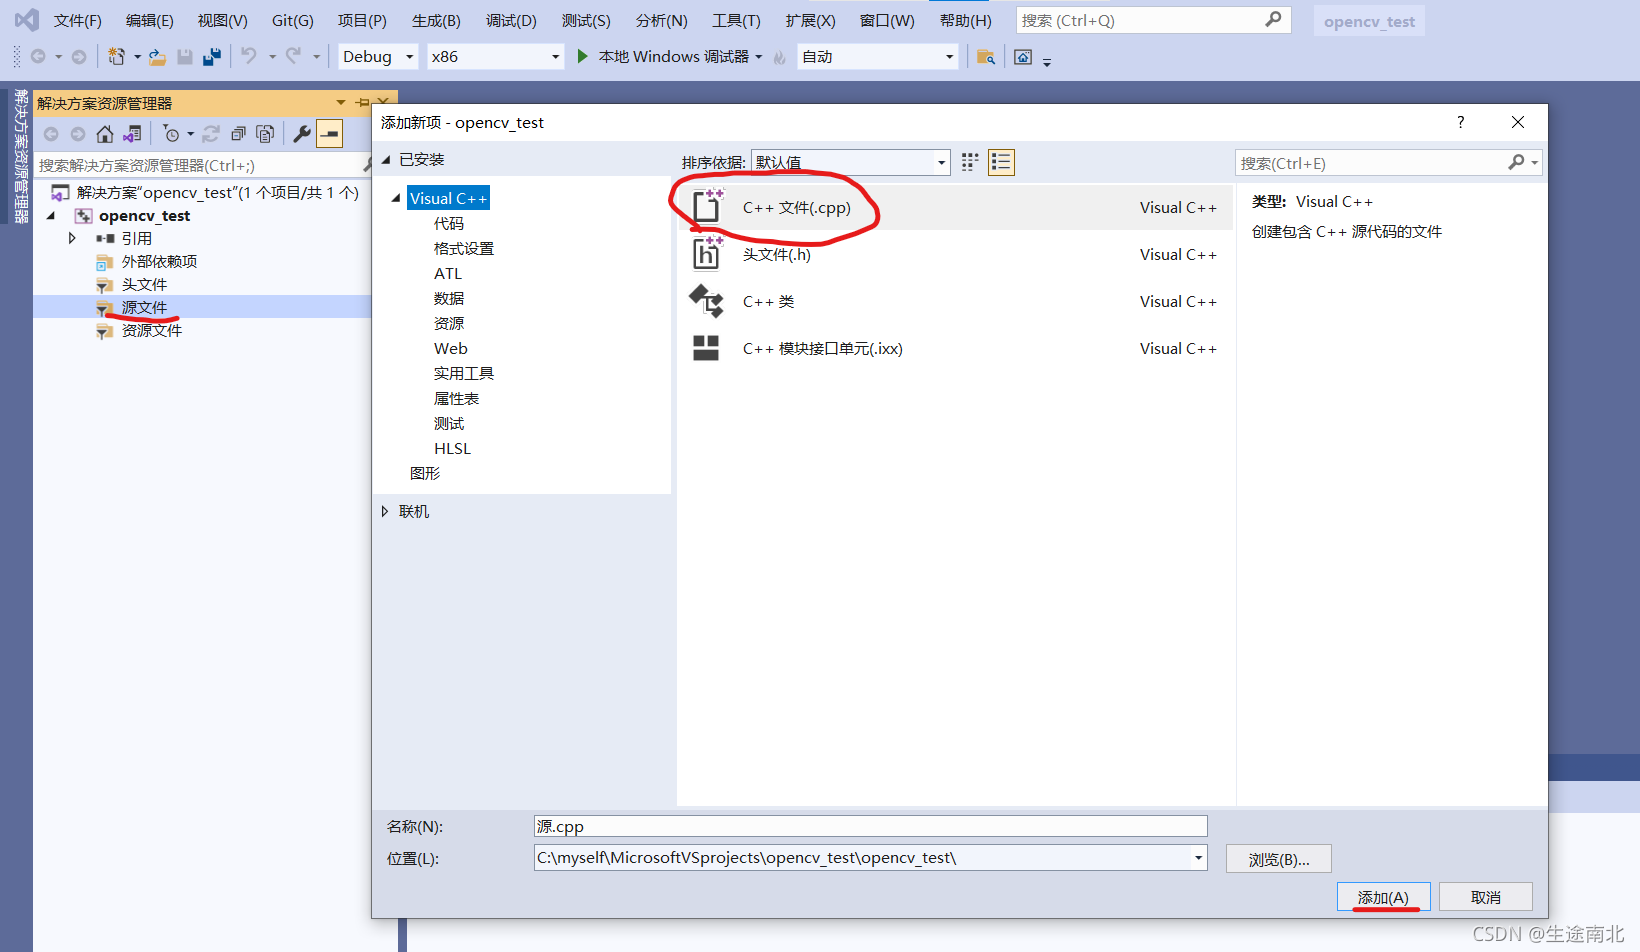
Task: Open the Debug configuration dropdown
Action: click(x=379, y=57)
